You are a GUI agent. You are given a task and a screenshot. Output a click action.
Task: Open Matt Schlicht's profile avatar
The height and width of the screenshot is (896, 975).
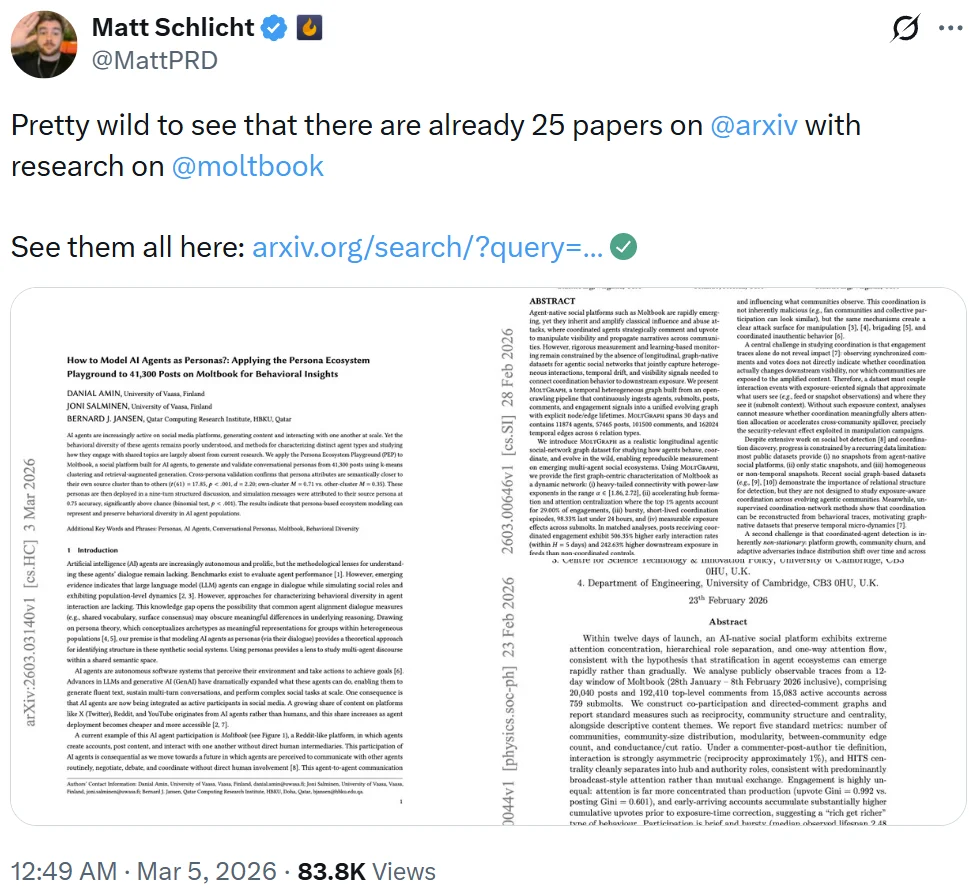(44, 44)
